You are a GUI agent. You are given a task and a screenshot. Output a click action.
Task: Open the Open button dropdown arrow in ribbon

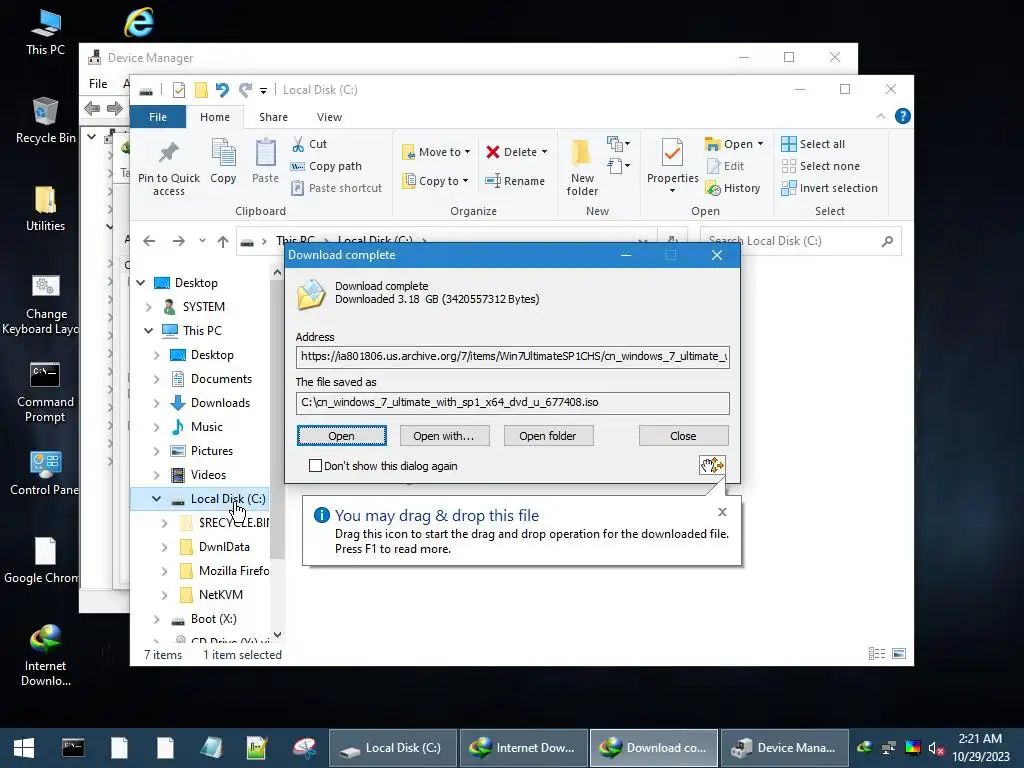pos(760,144)
